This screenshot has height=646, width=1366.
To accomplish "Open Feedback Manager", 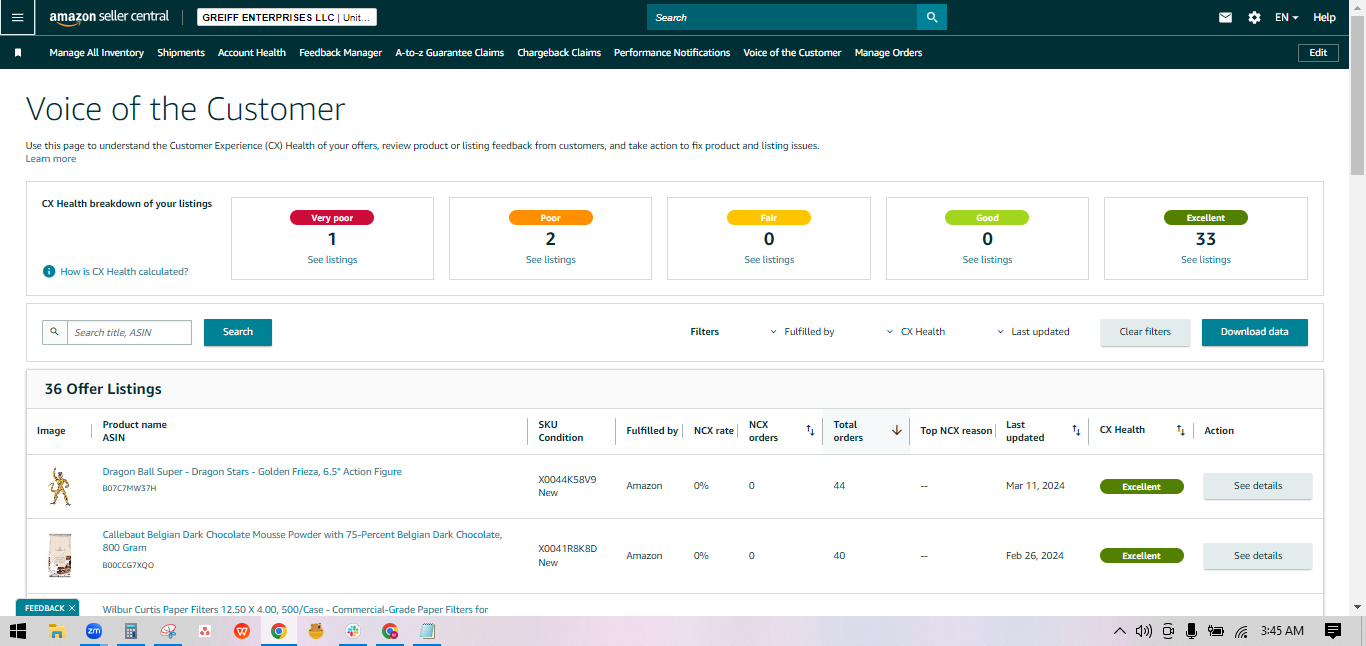I will click(340, 53).
